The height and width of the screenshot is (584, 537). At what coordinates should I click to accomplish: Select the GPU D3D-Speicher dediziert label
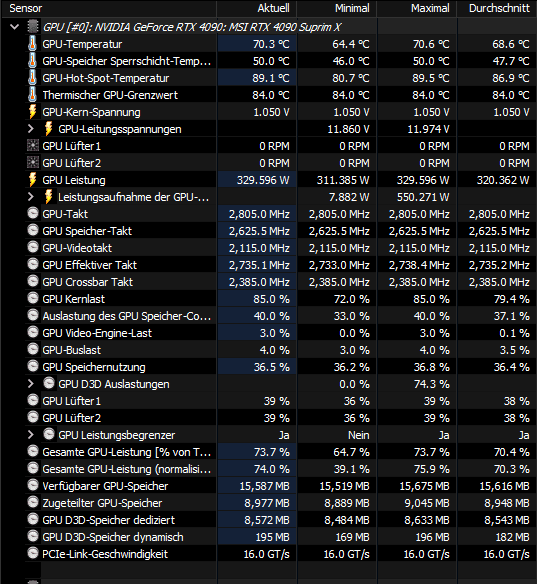coord(108,520)
